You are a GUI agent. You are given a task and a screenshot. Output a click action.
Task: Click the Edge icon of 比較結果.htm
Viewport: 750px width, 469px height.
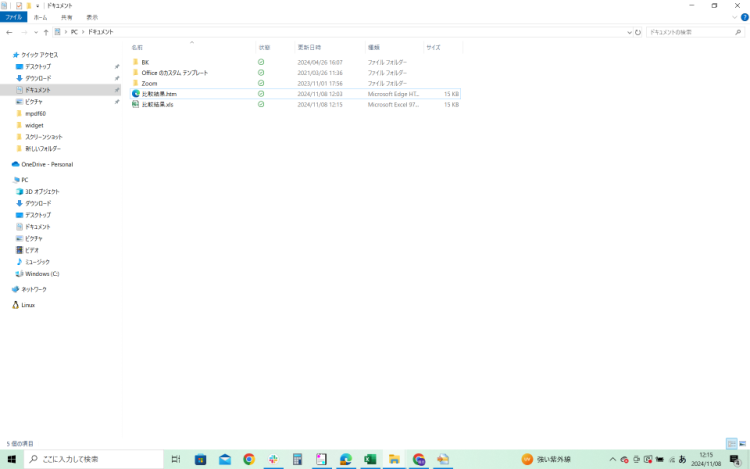[135, 93]
